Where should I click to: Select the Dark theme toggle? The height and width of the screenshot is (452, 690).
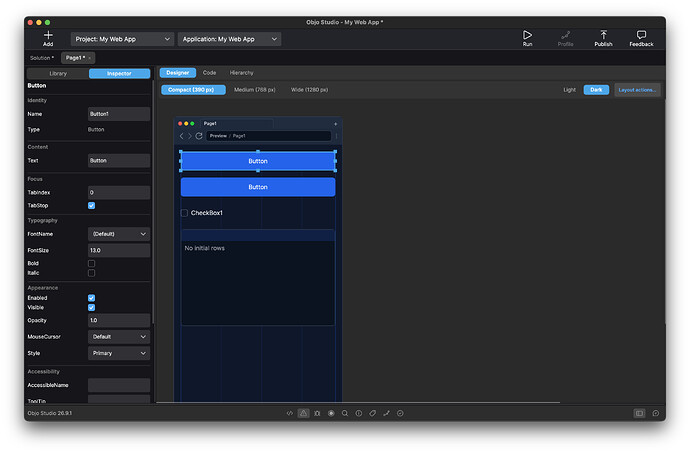tap(596, 90)
